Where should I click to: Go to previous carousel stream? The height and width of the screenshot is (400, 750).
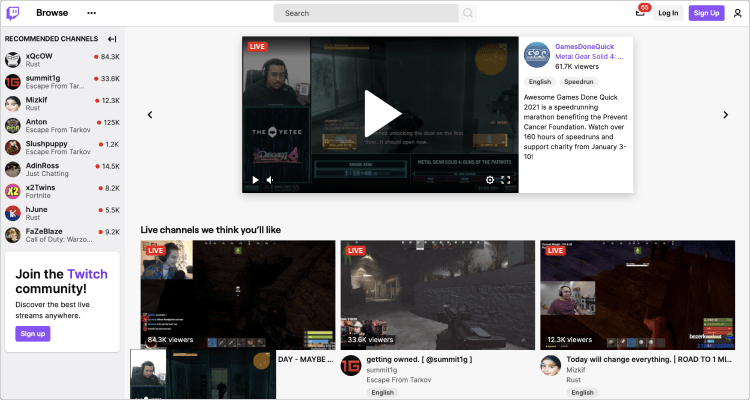[149, 115]
